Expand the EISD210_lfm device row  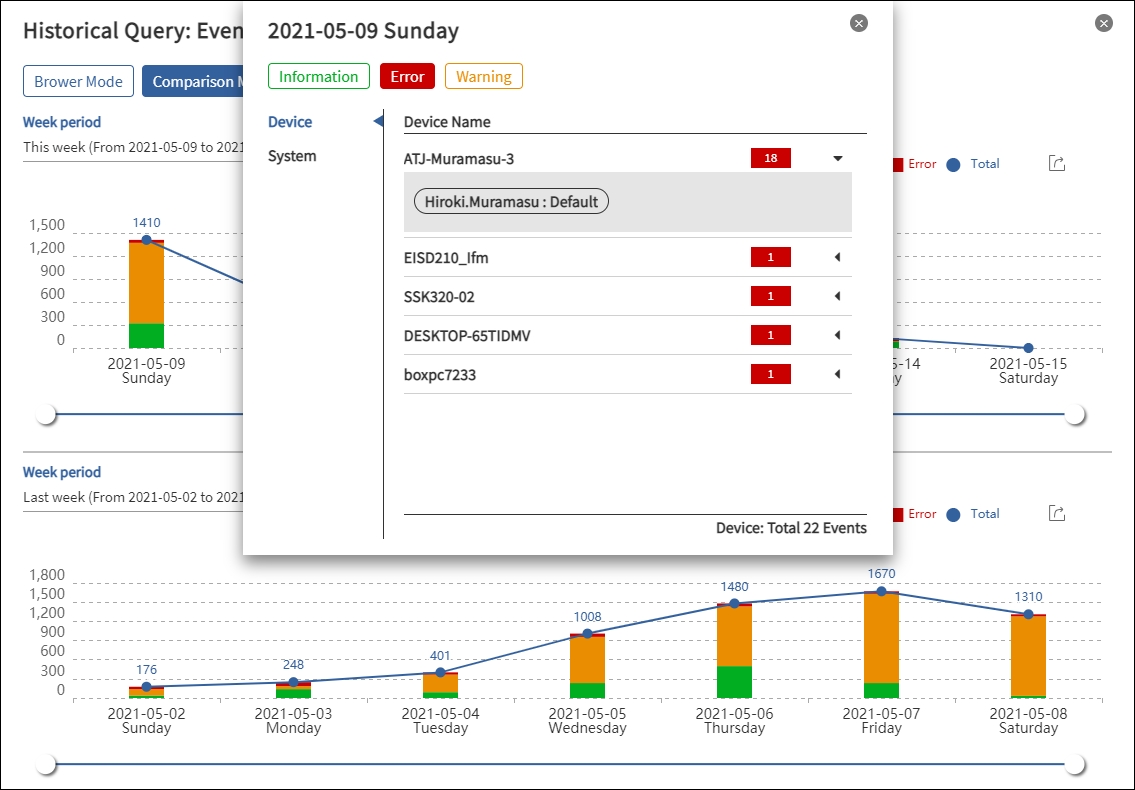coord(837,258)
